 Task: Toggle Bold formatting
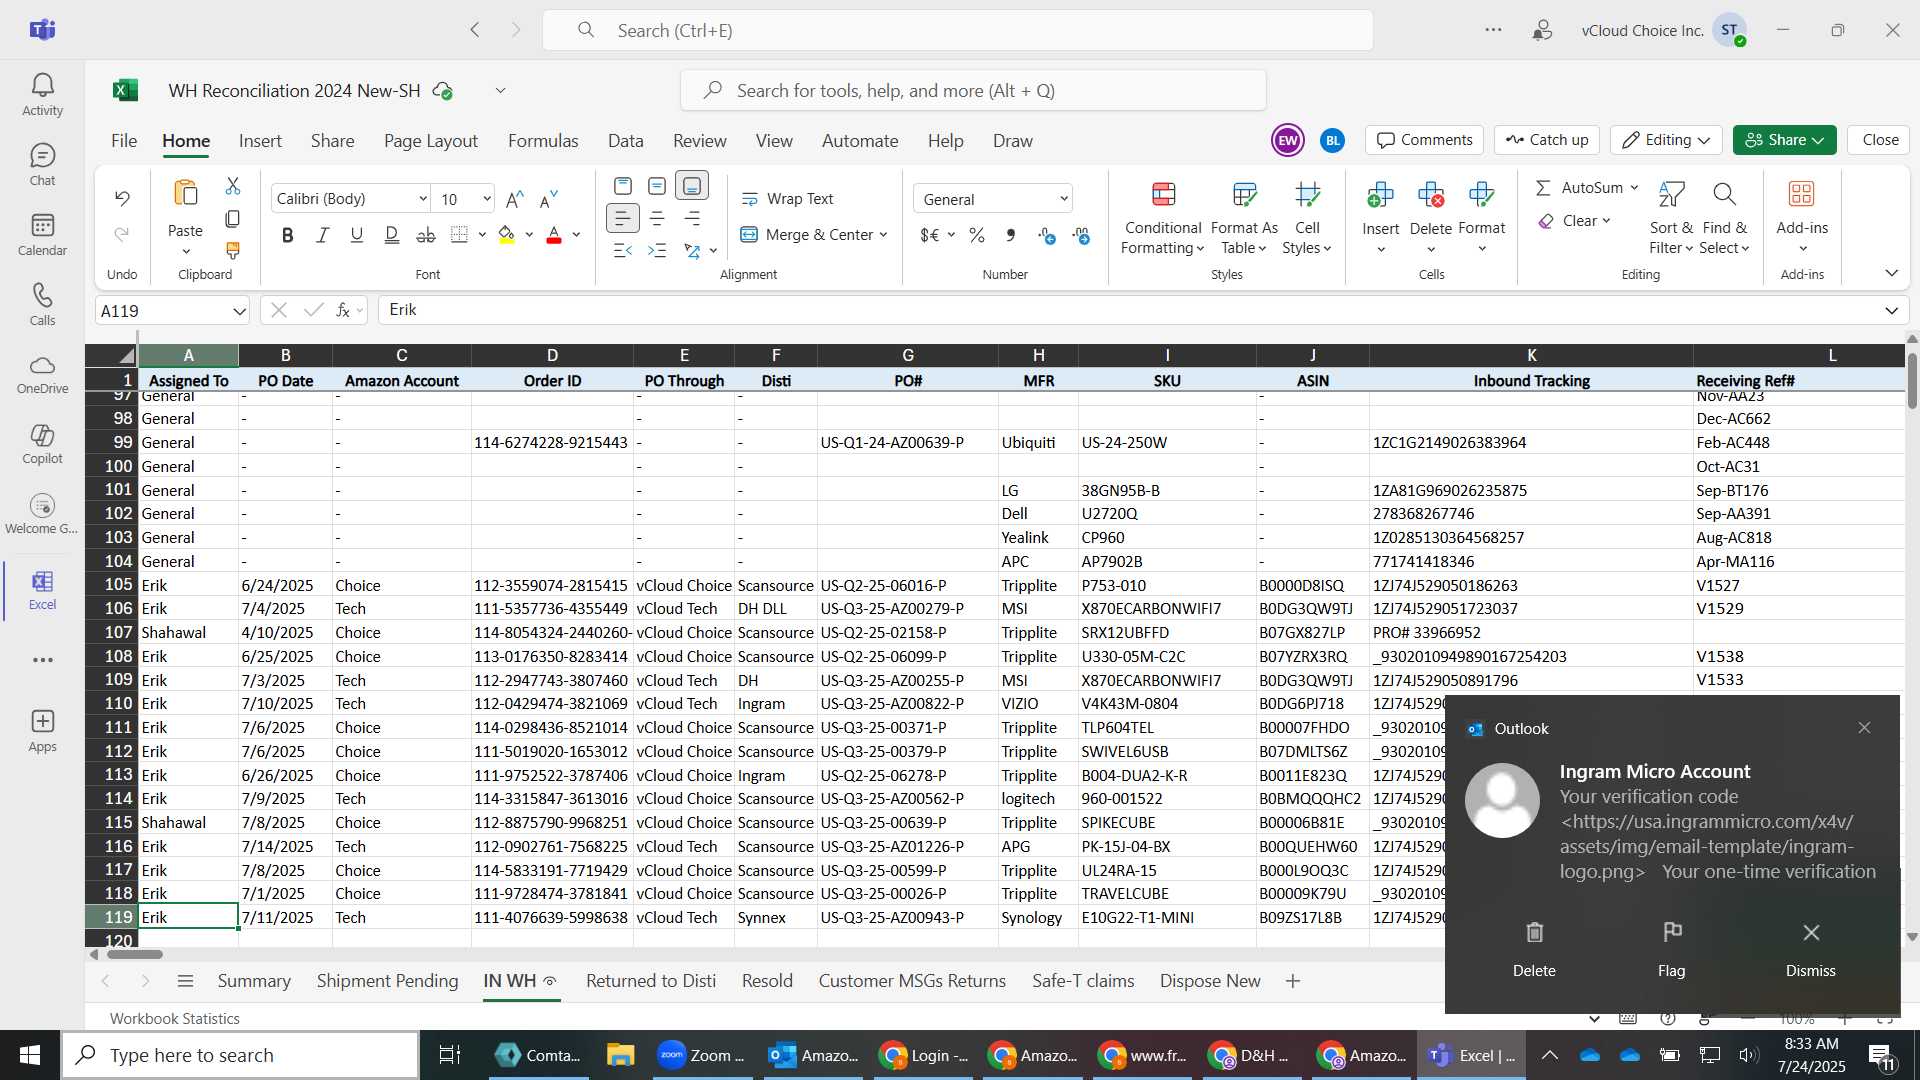point(288,235)
